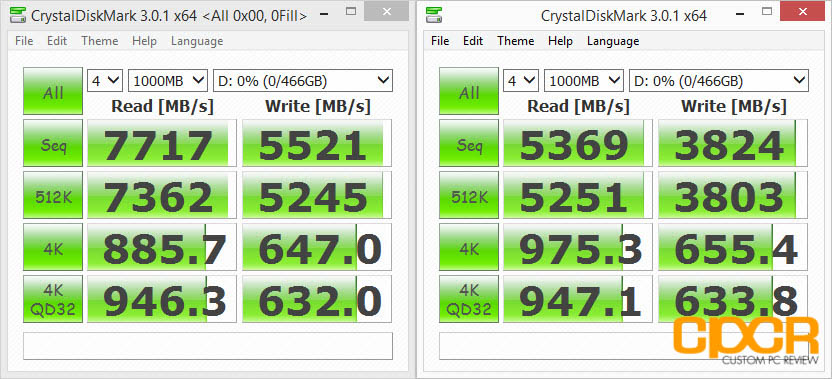This screenshot has width=832, height=379.
Task: Click 4K QD32 write result 633.8
Action: point(733,299)
